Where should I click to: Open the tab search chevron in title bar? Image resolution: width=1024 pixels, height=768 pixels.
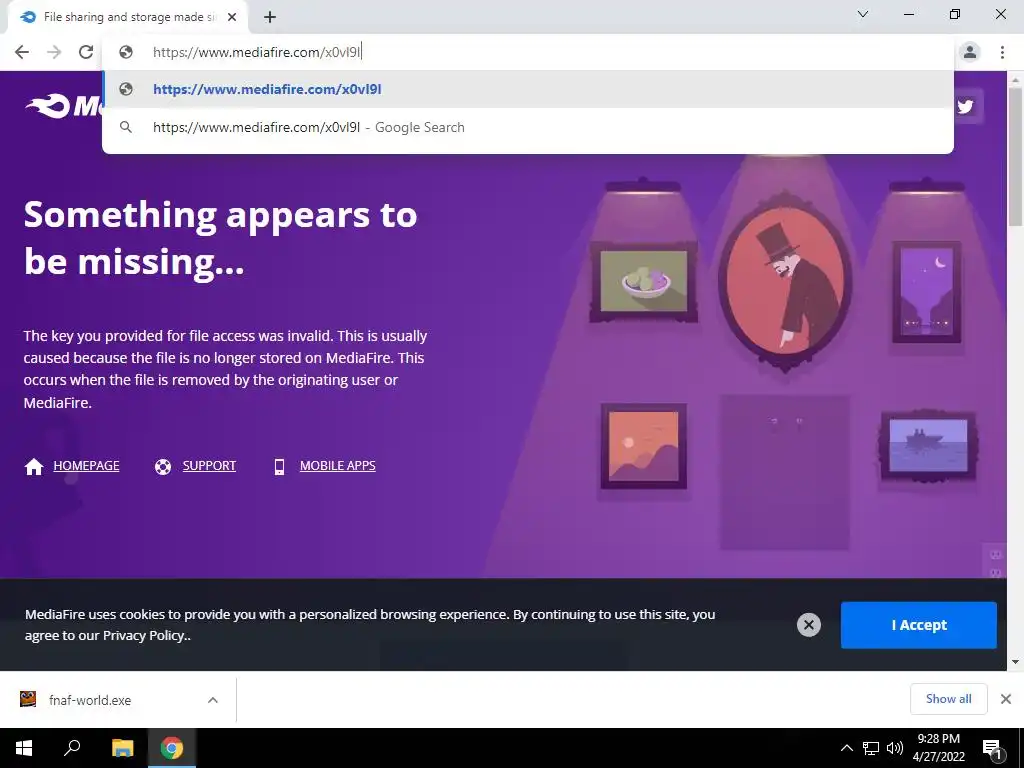pos(863,14)
